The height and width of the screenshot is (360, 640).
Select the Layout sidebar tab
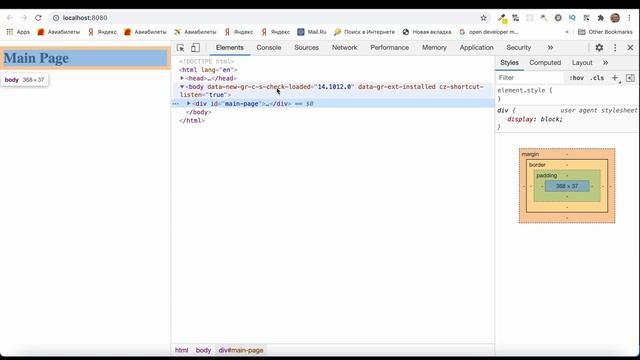click(x=582, y=62)
